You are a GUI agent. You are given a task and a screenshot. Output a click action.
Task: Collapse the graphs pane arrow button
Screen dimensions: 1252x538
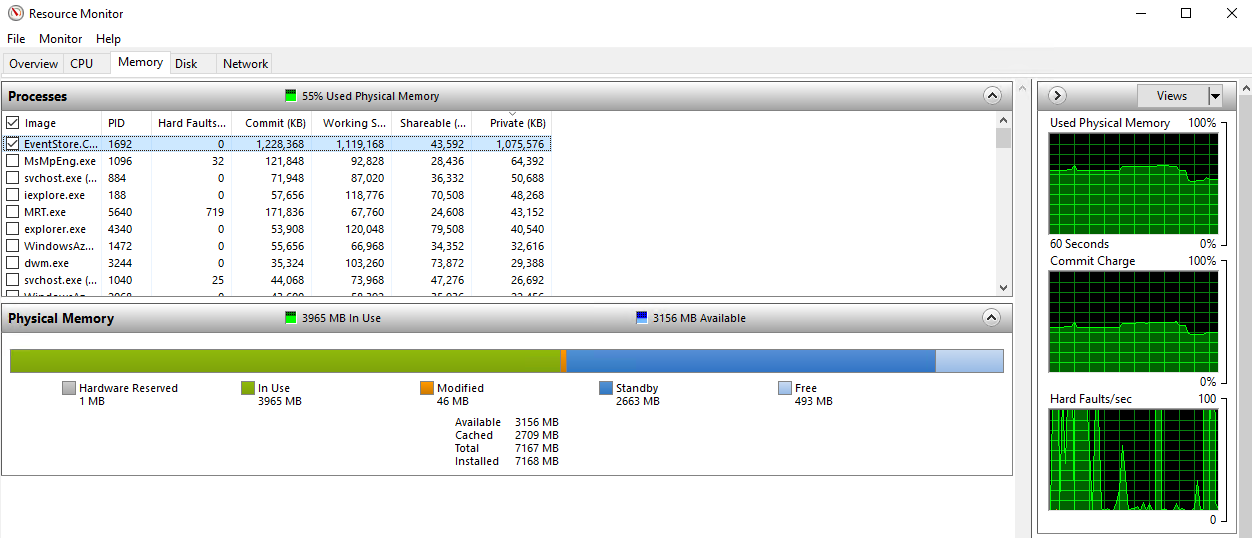click(x=1057, y=96)
